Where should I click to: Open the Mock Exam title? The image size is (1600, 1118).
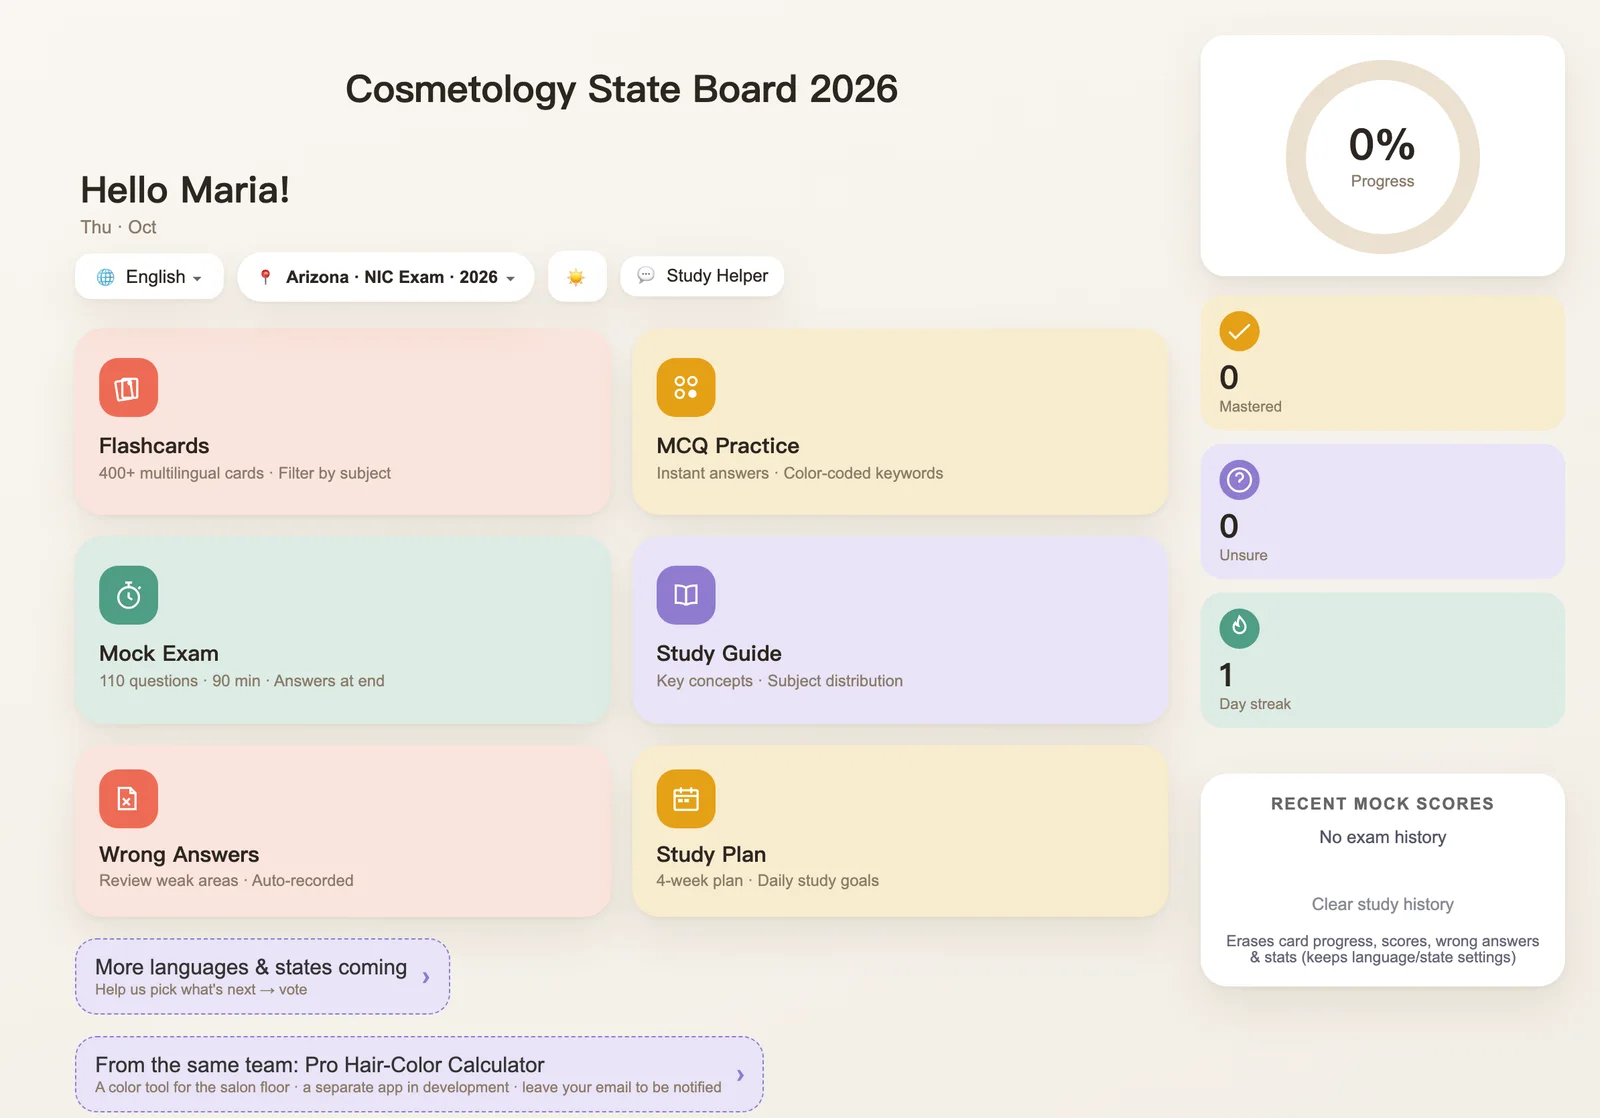point(159,653)
